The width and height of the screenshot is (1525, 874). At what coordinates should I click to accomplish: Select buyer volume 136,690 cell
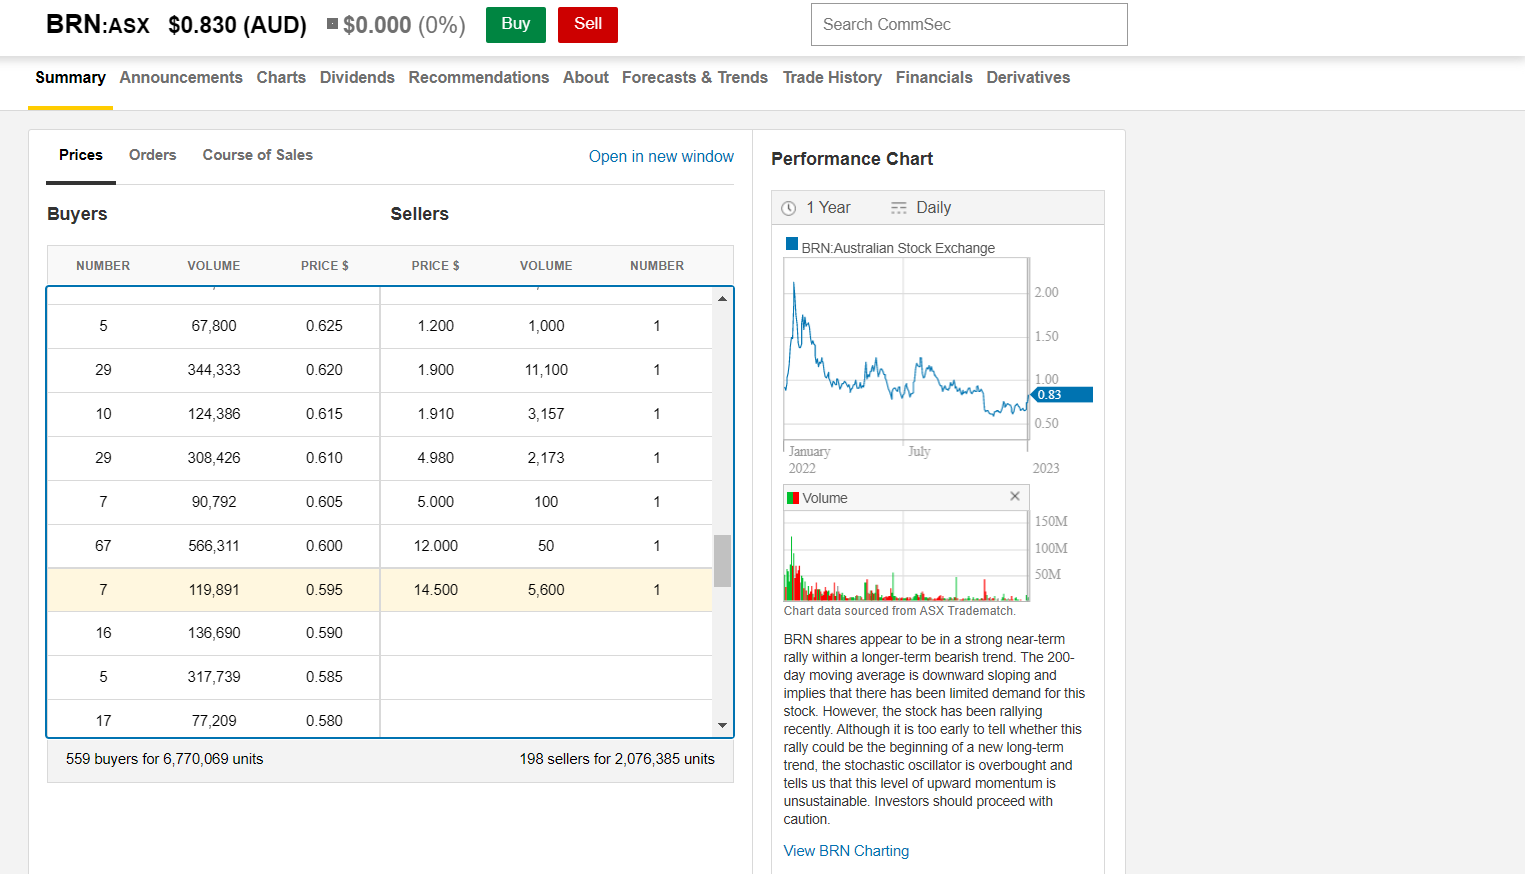pos(214,633)
